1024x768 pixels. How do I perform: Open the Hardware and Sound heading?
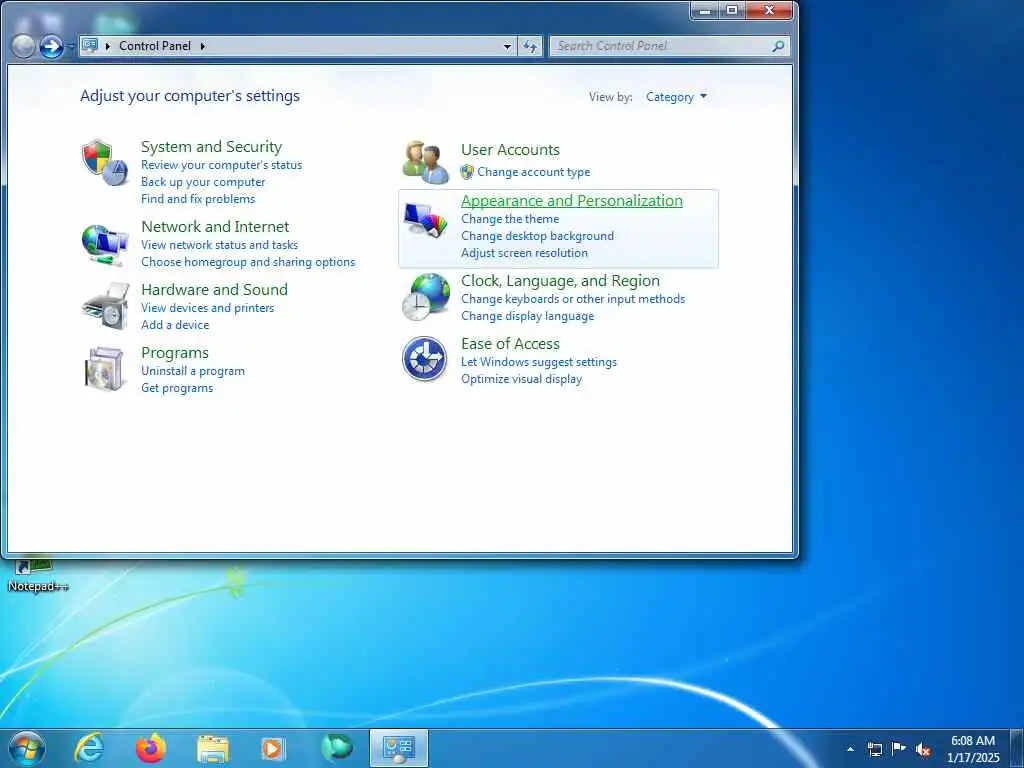tap(214, 289)
